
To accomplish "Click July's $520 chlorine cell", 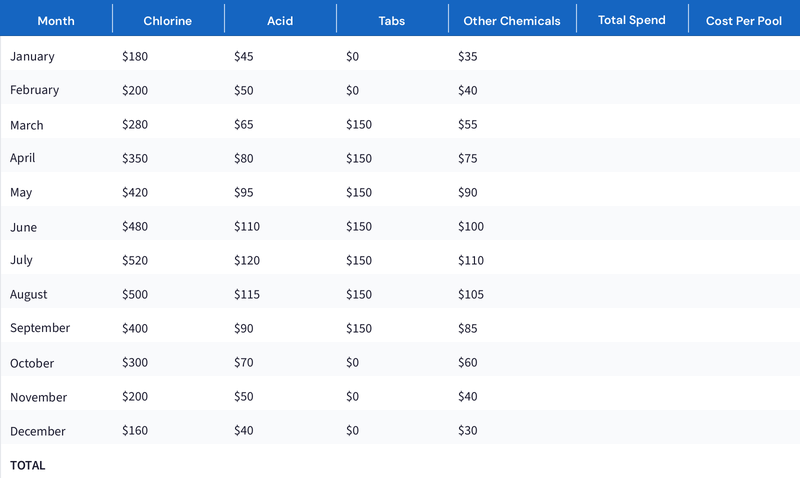I will point(137,260).
